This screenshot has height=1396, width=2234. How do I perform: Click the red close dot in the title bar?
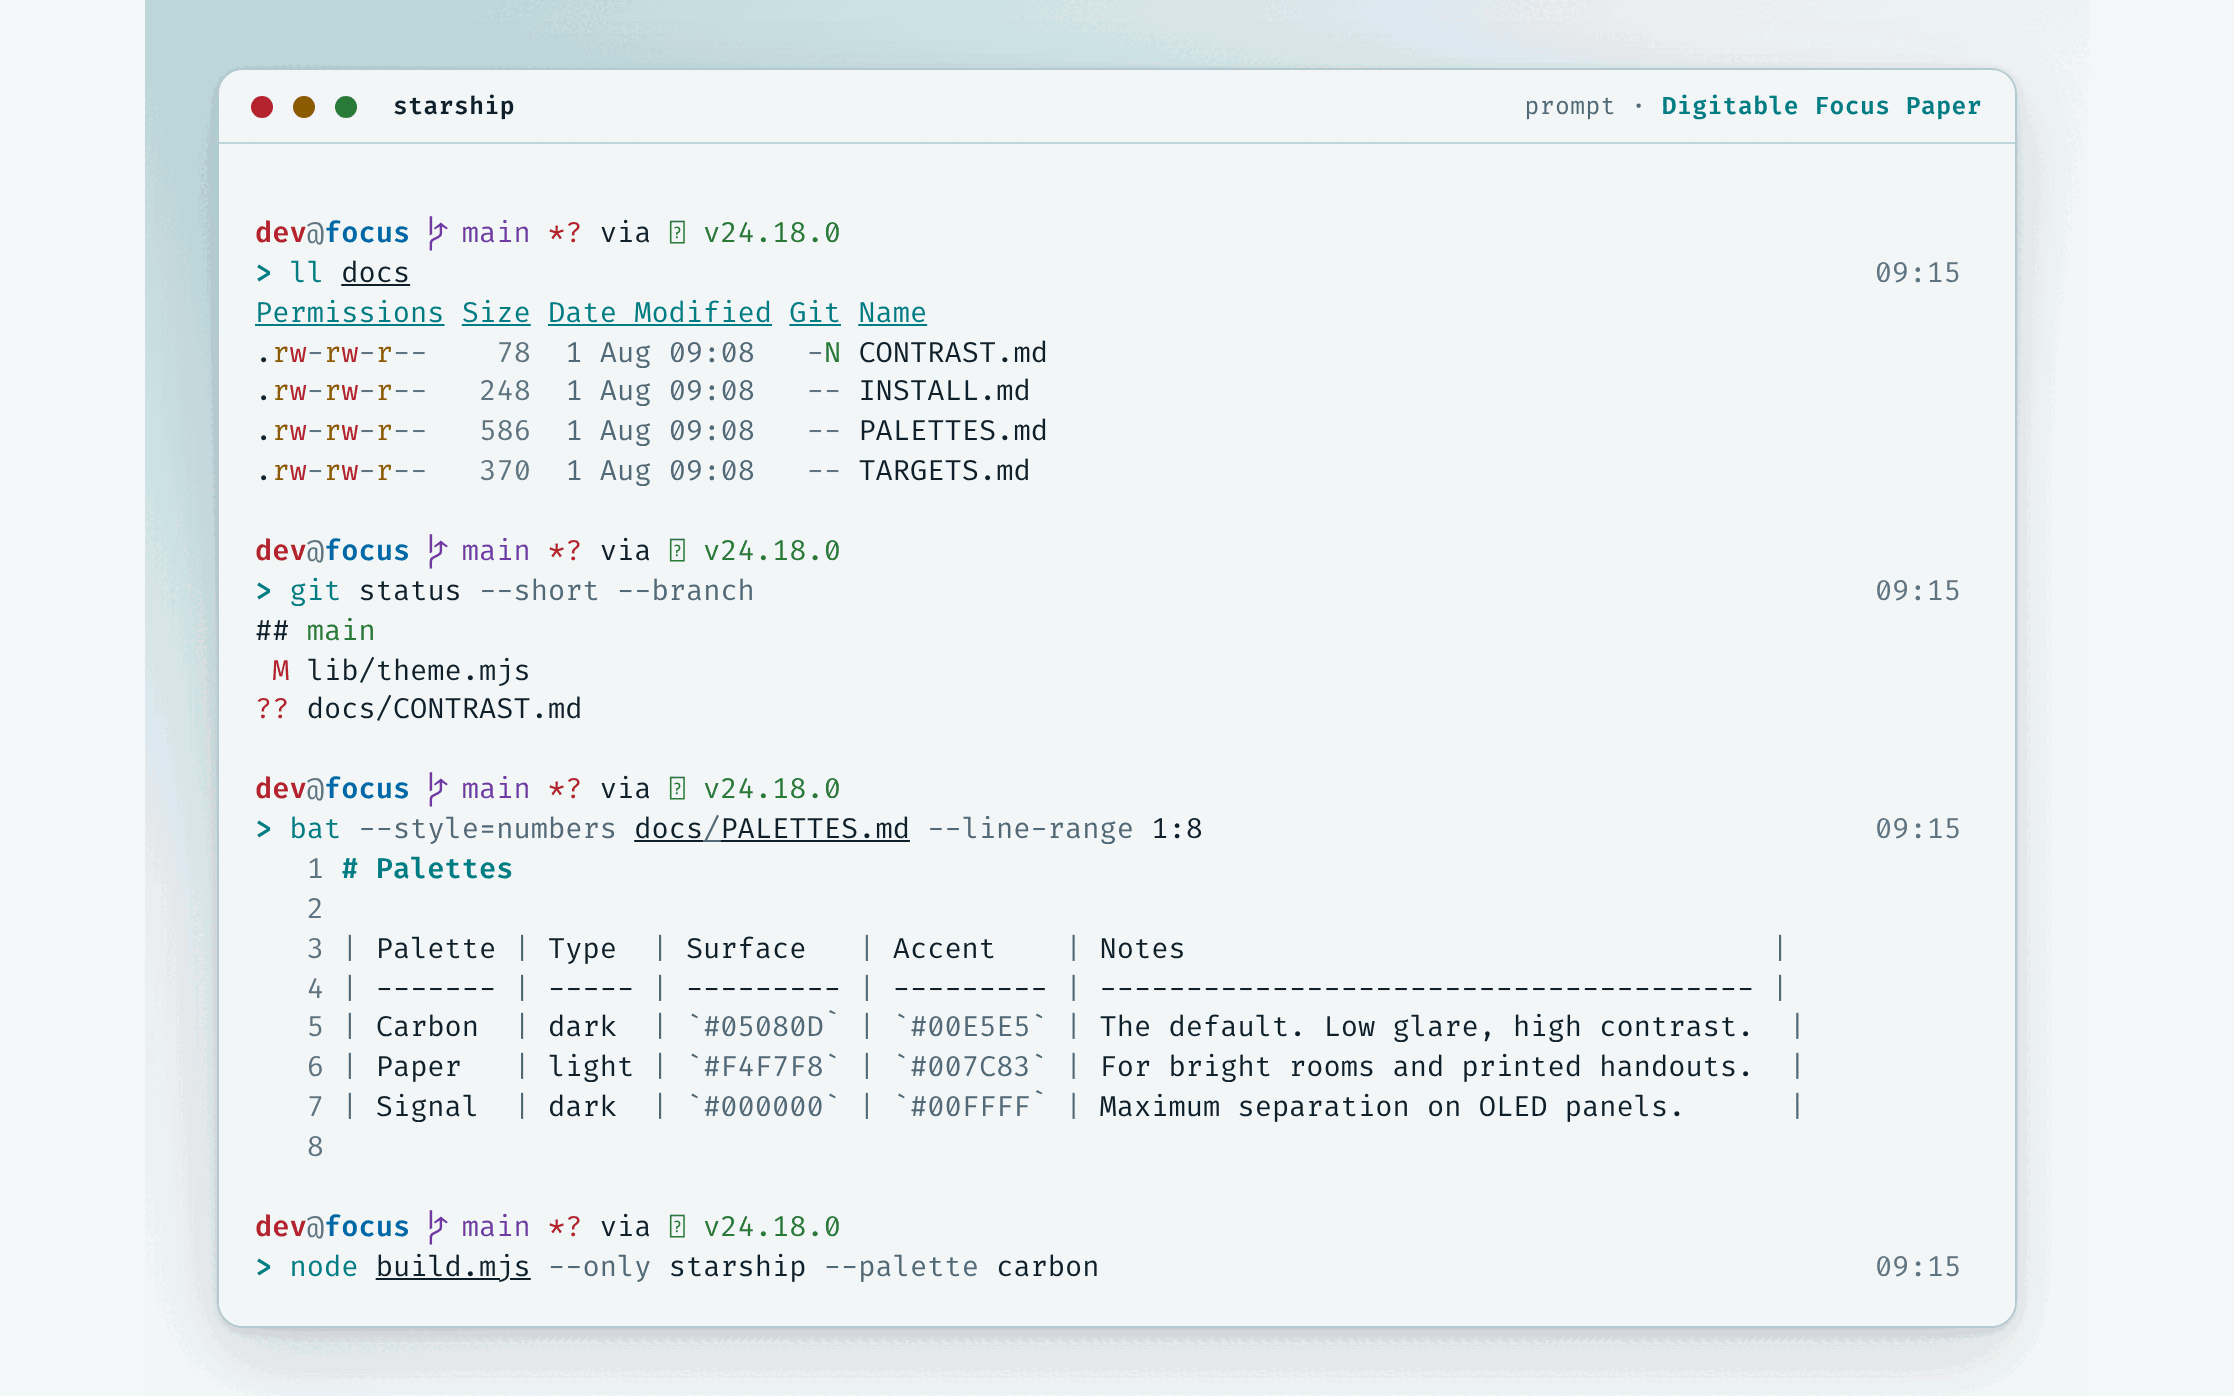click(262, 107)
